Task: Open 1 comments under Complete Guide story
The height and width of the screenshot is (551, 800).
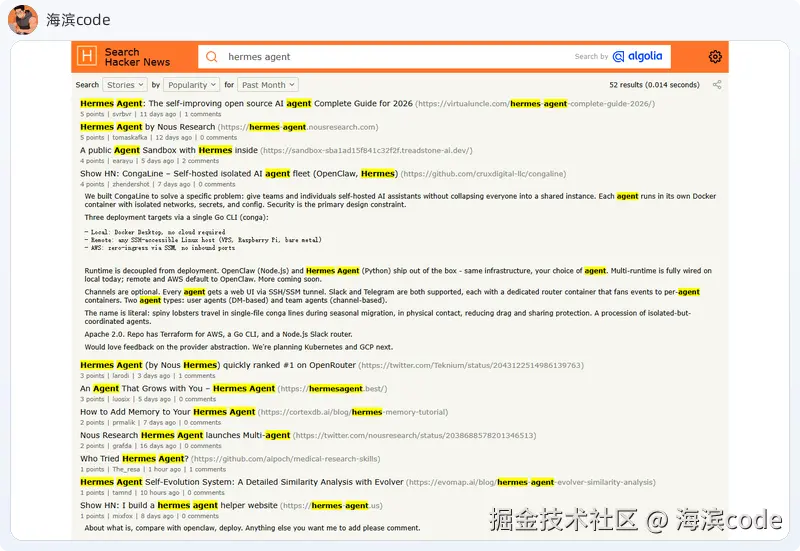Action: (x=203, y=114)
